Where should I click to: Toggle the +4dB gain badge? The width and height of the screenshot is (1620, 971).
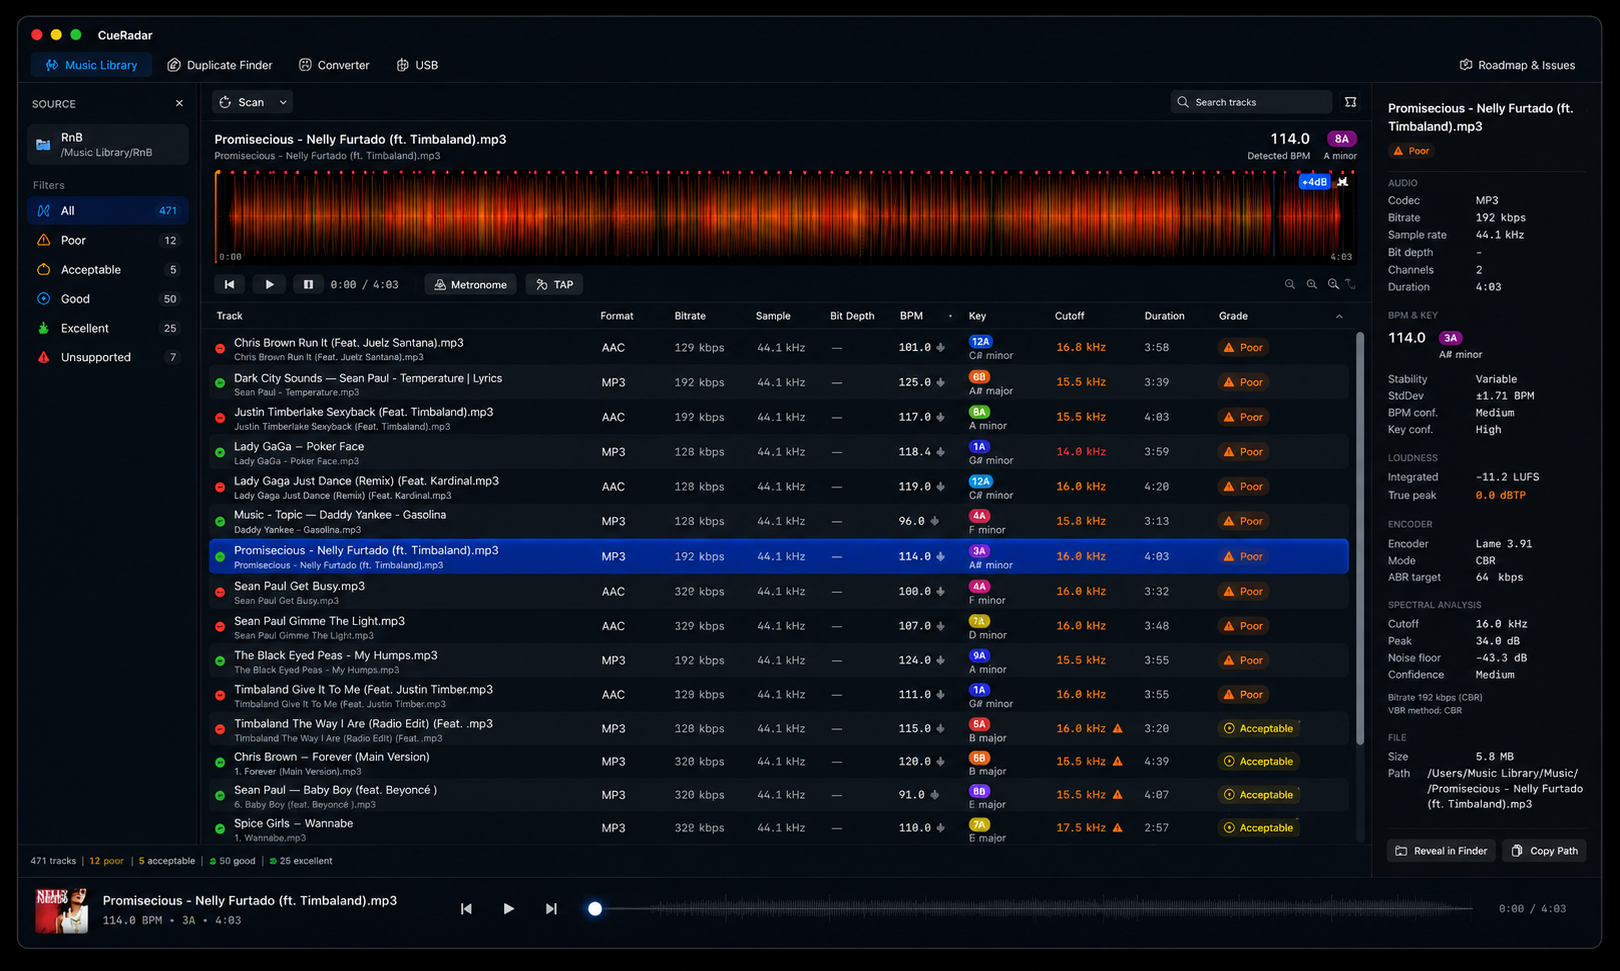(x=1313, y=182)
